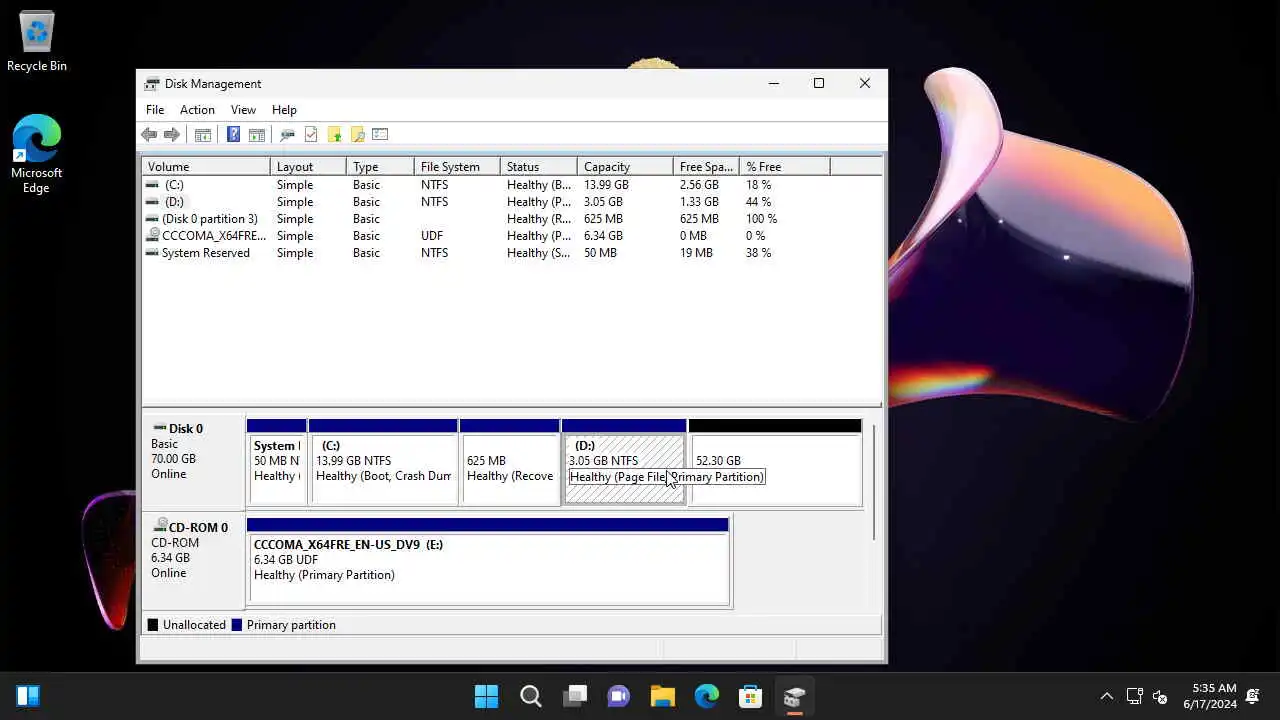Screen dimensions: 1280x720
Task: Toggle Show/Hide Action Pane toolbar icon
Action: point(257,134)
